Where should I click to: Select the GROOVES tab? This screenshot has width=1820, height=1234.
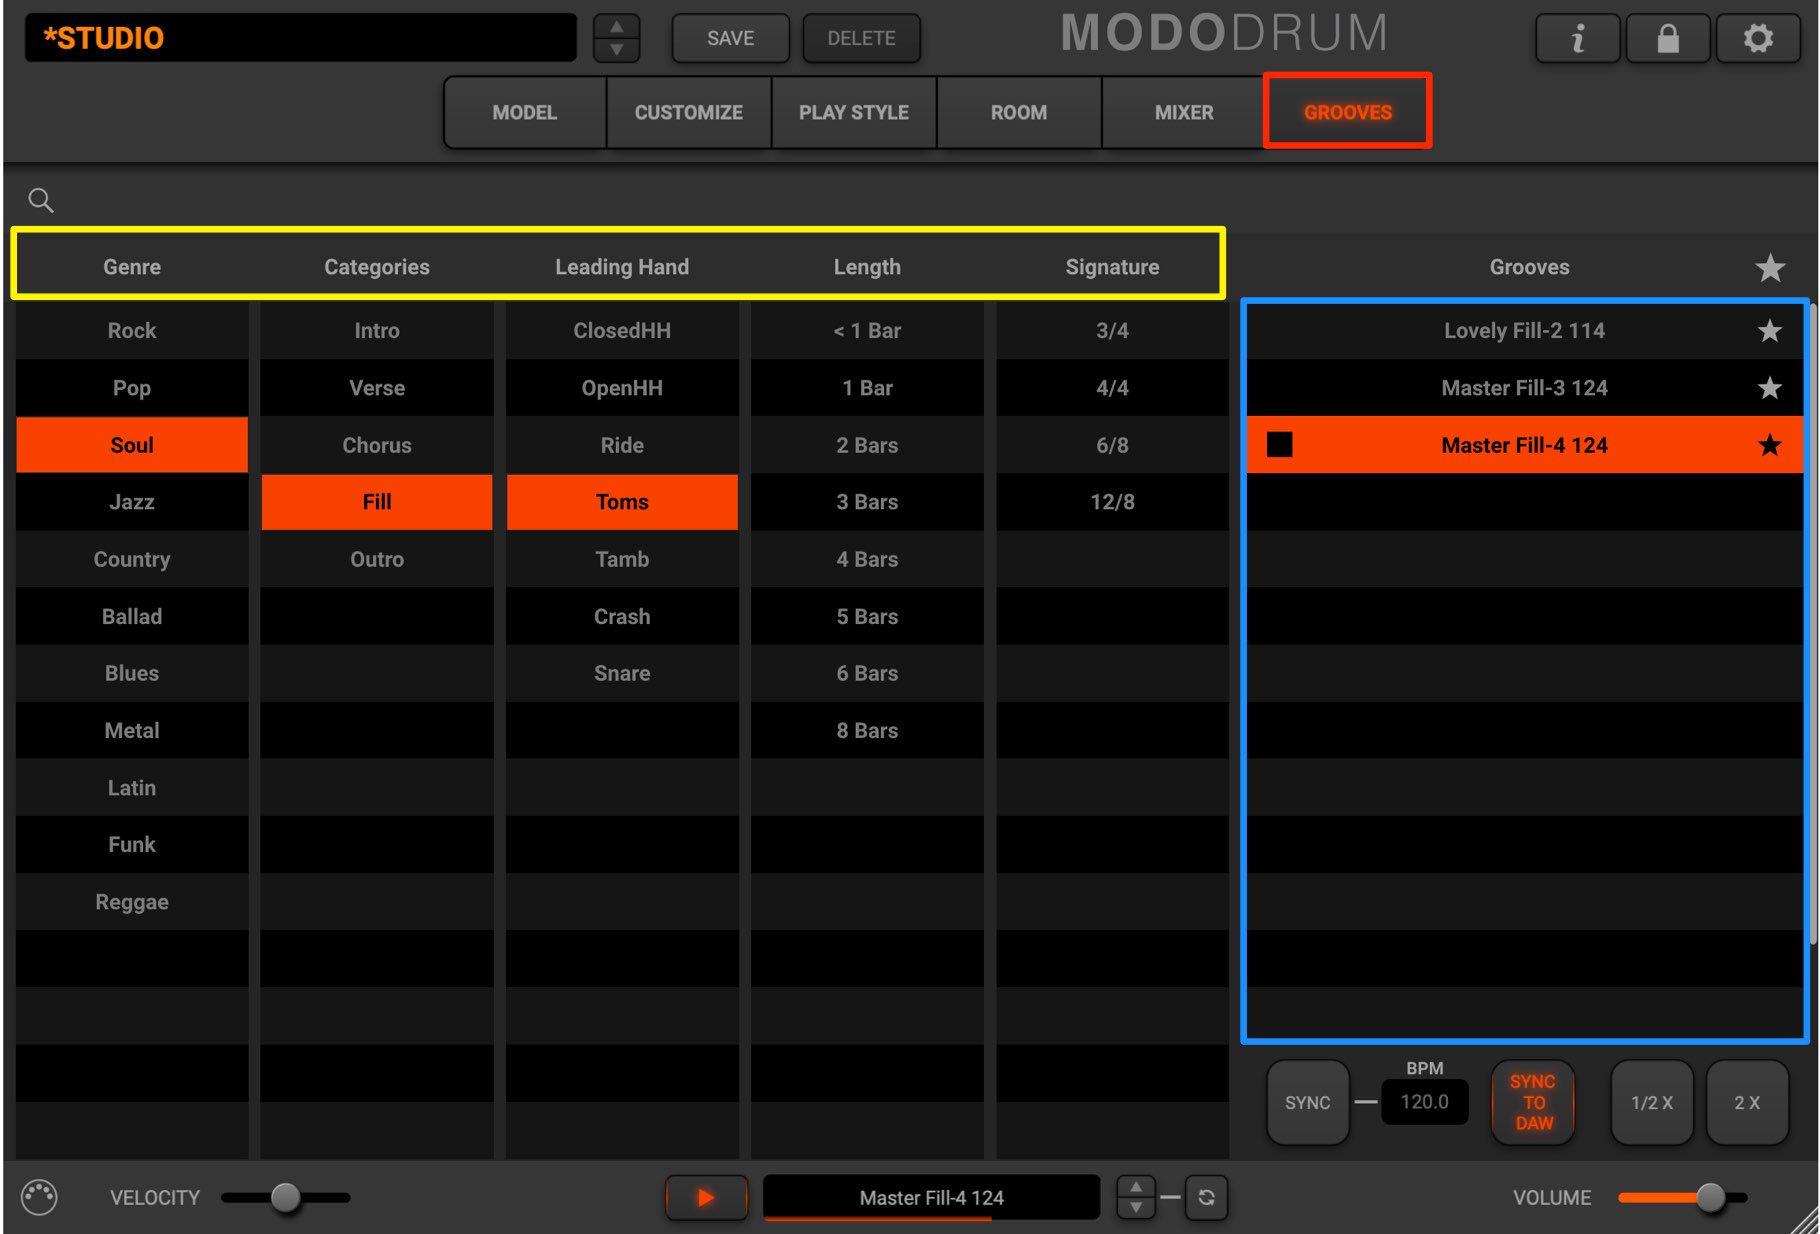tap(1348, 112)
